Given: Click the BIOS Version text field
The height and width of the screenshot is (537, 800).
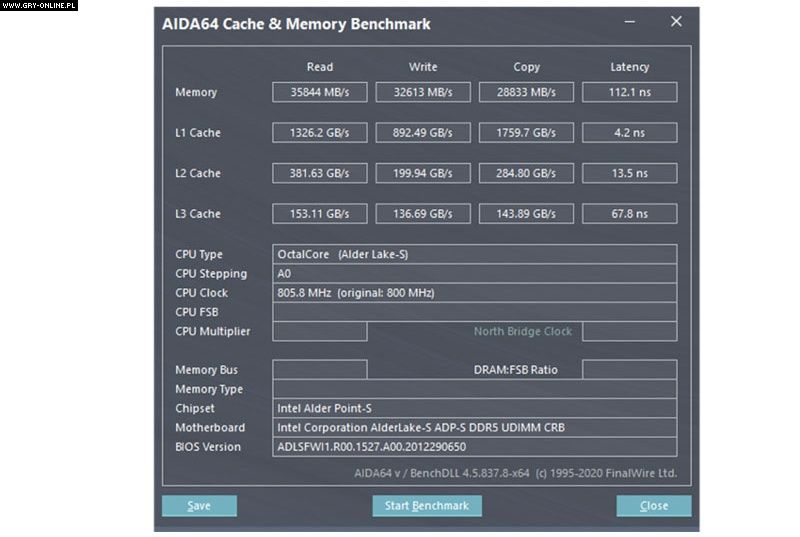Looking at the screenshot, I should click(474, 447).
